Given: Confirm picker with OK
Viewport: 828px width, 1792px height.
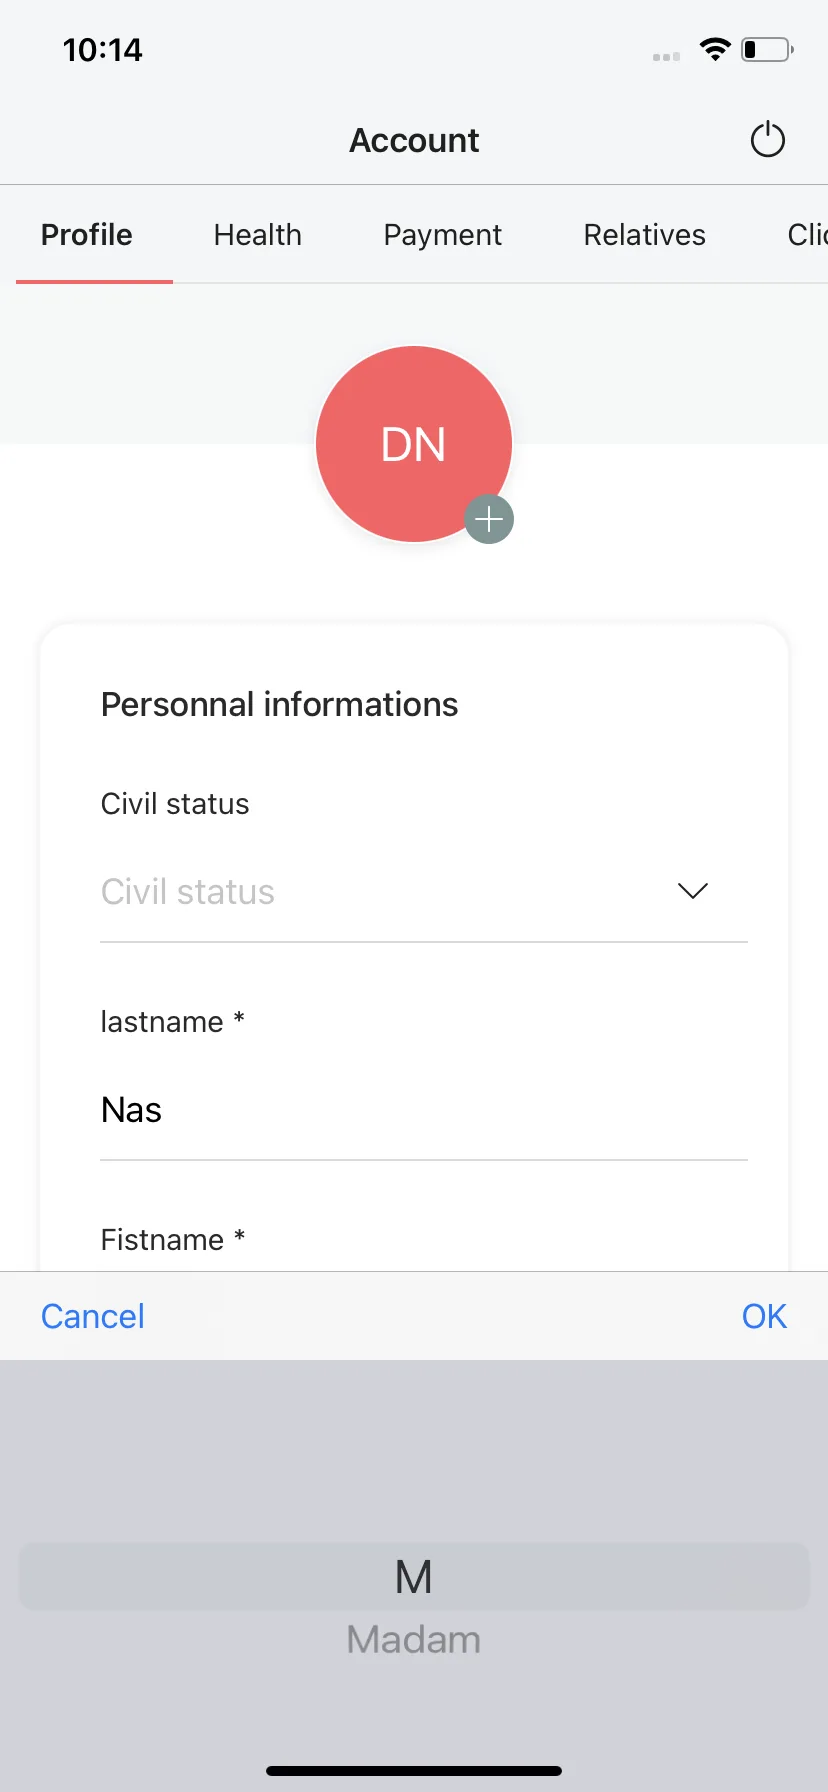Looking at the screenshot, I should pyautogui.click(x=764, y=1316).
